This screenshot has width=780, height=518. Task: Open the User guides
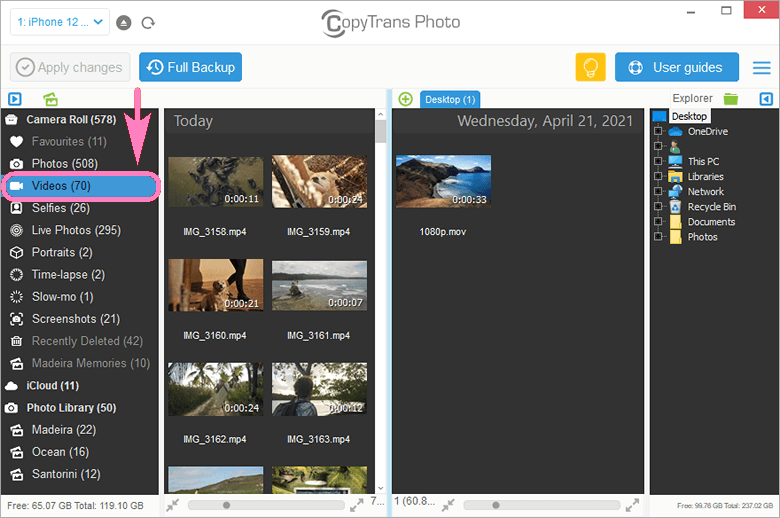tap(677, 67)
